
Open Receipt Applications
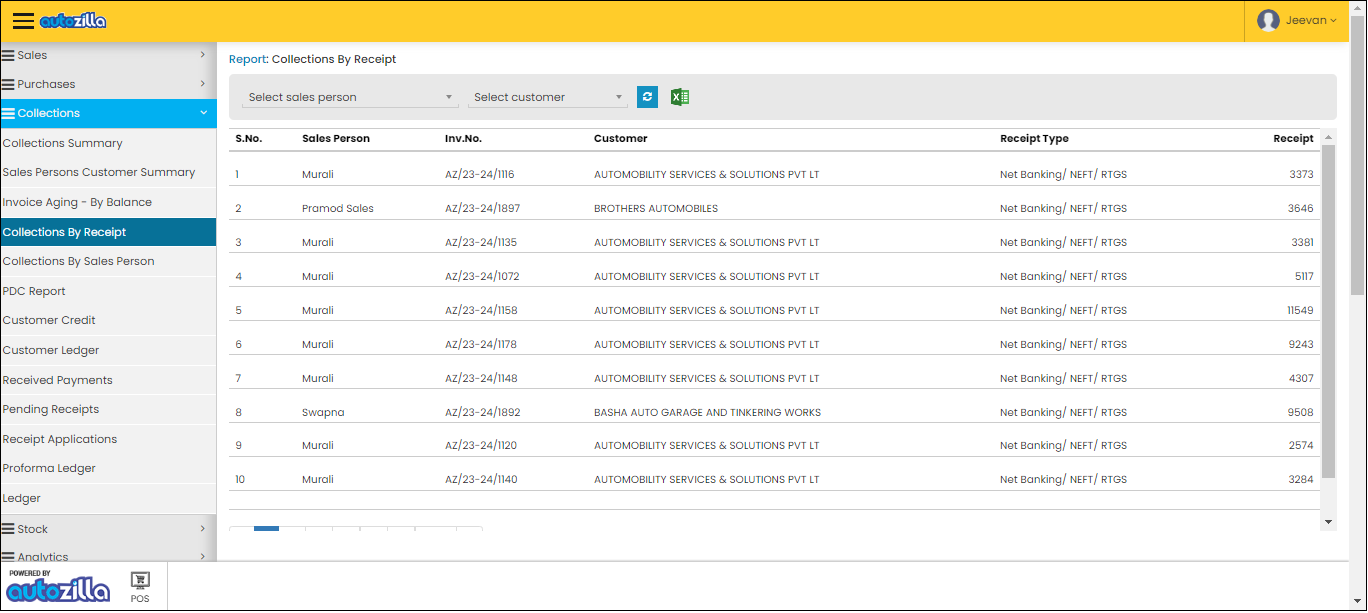pos(108,439)
